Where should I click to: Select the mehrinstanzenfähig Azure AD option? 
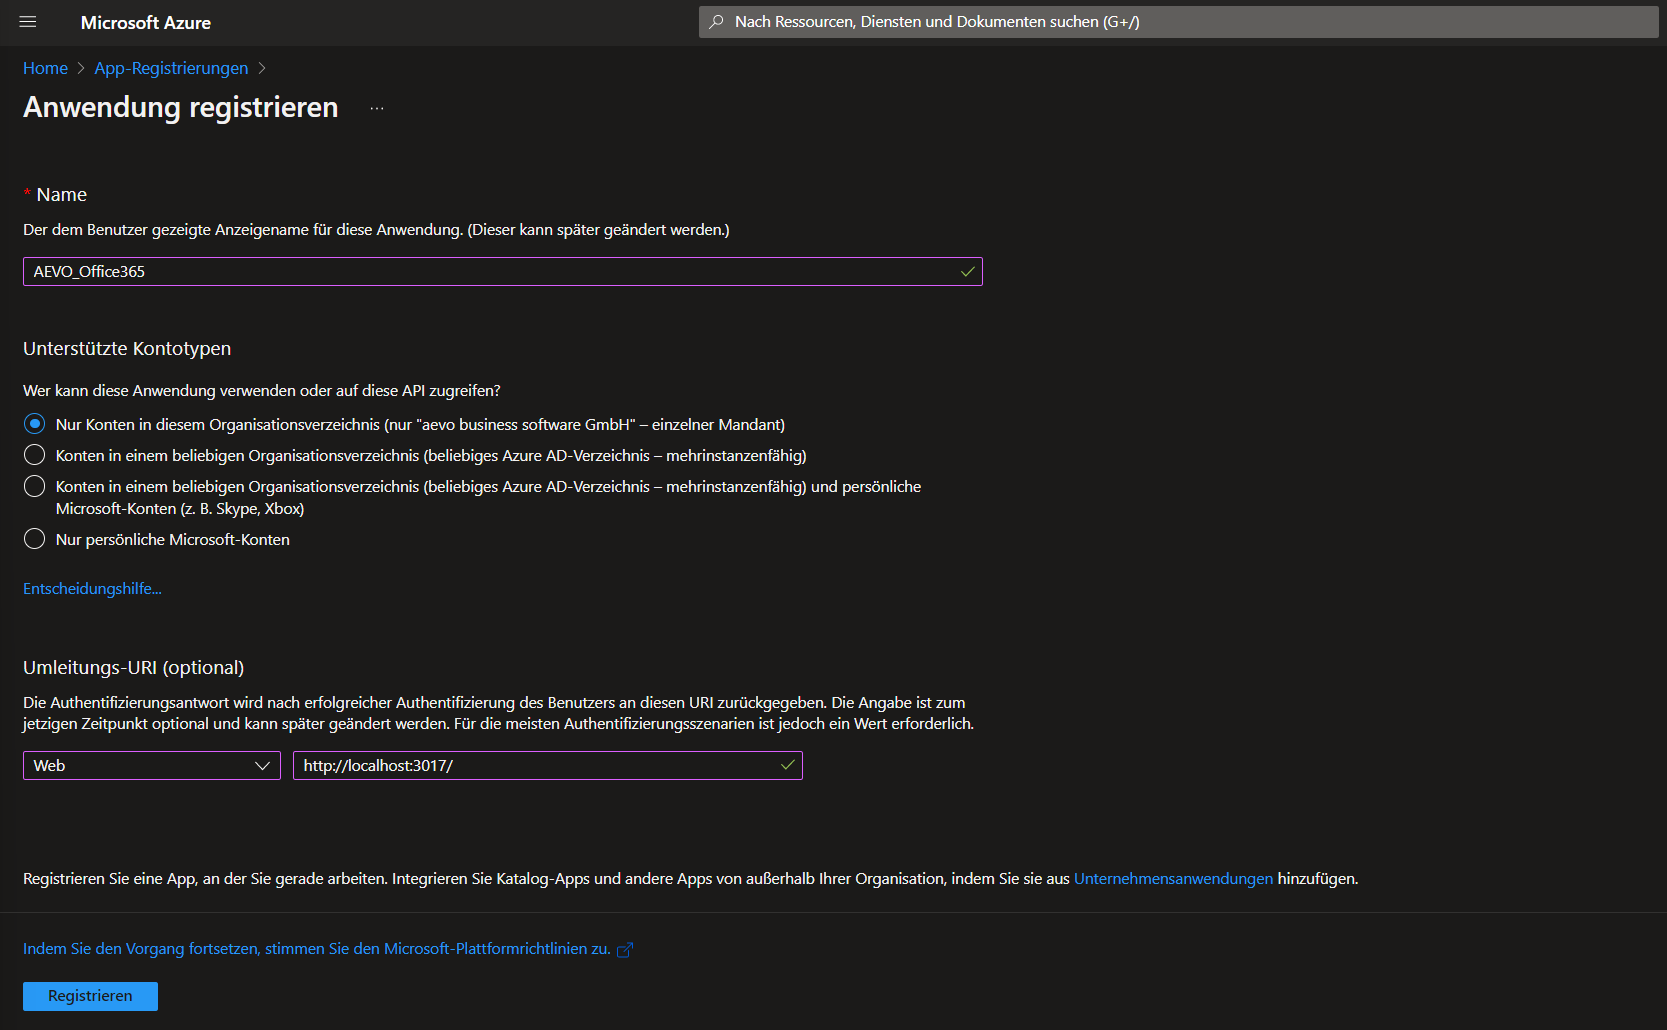[33, 455]
